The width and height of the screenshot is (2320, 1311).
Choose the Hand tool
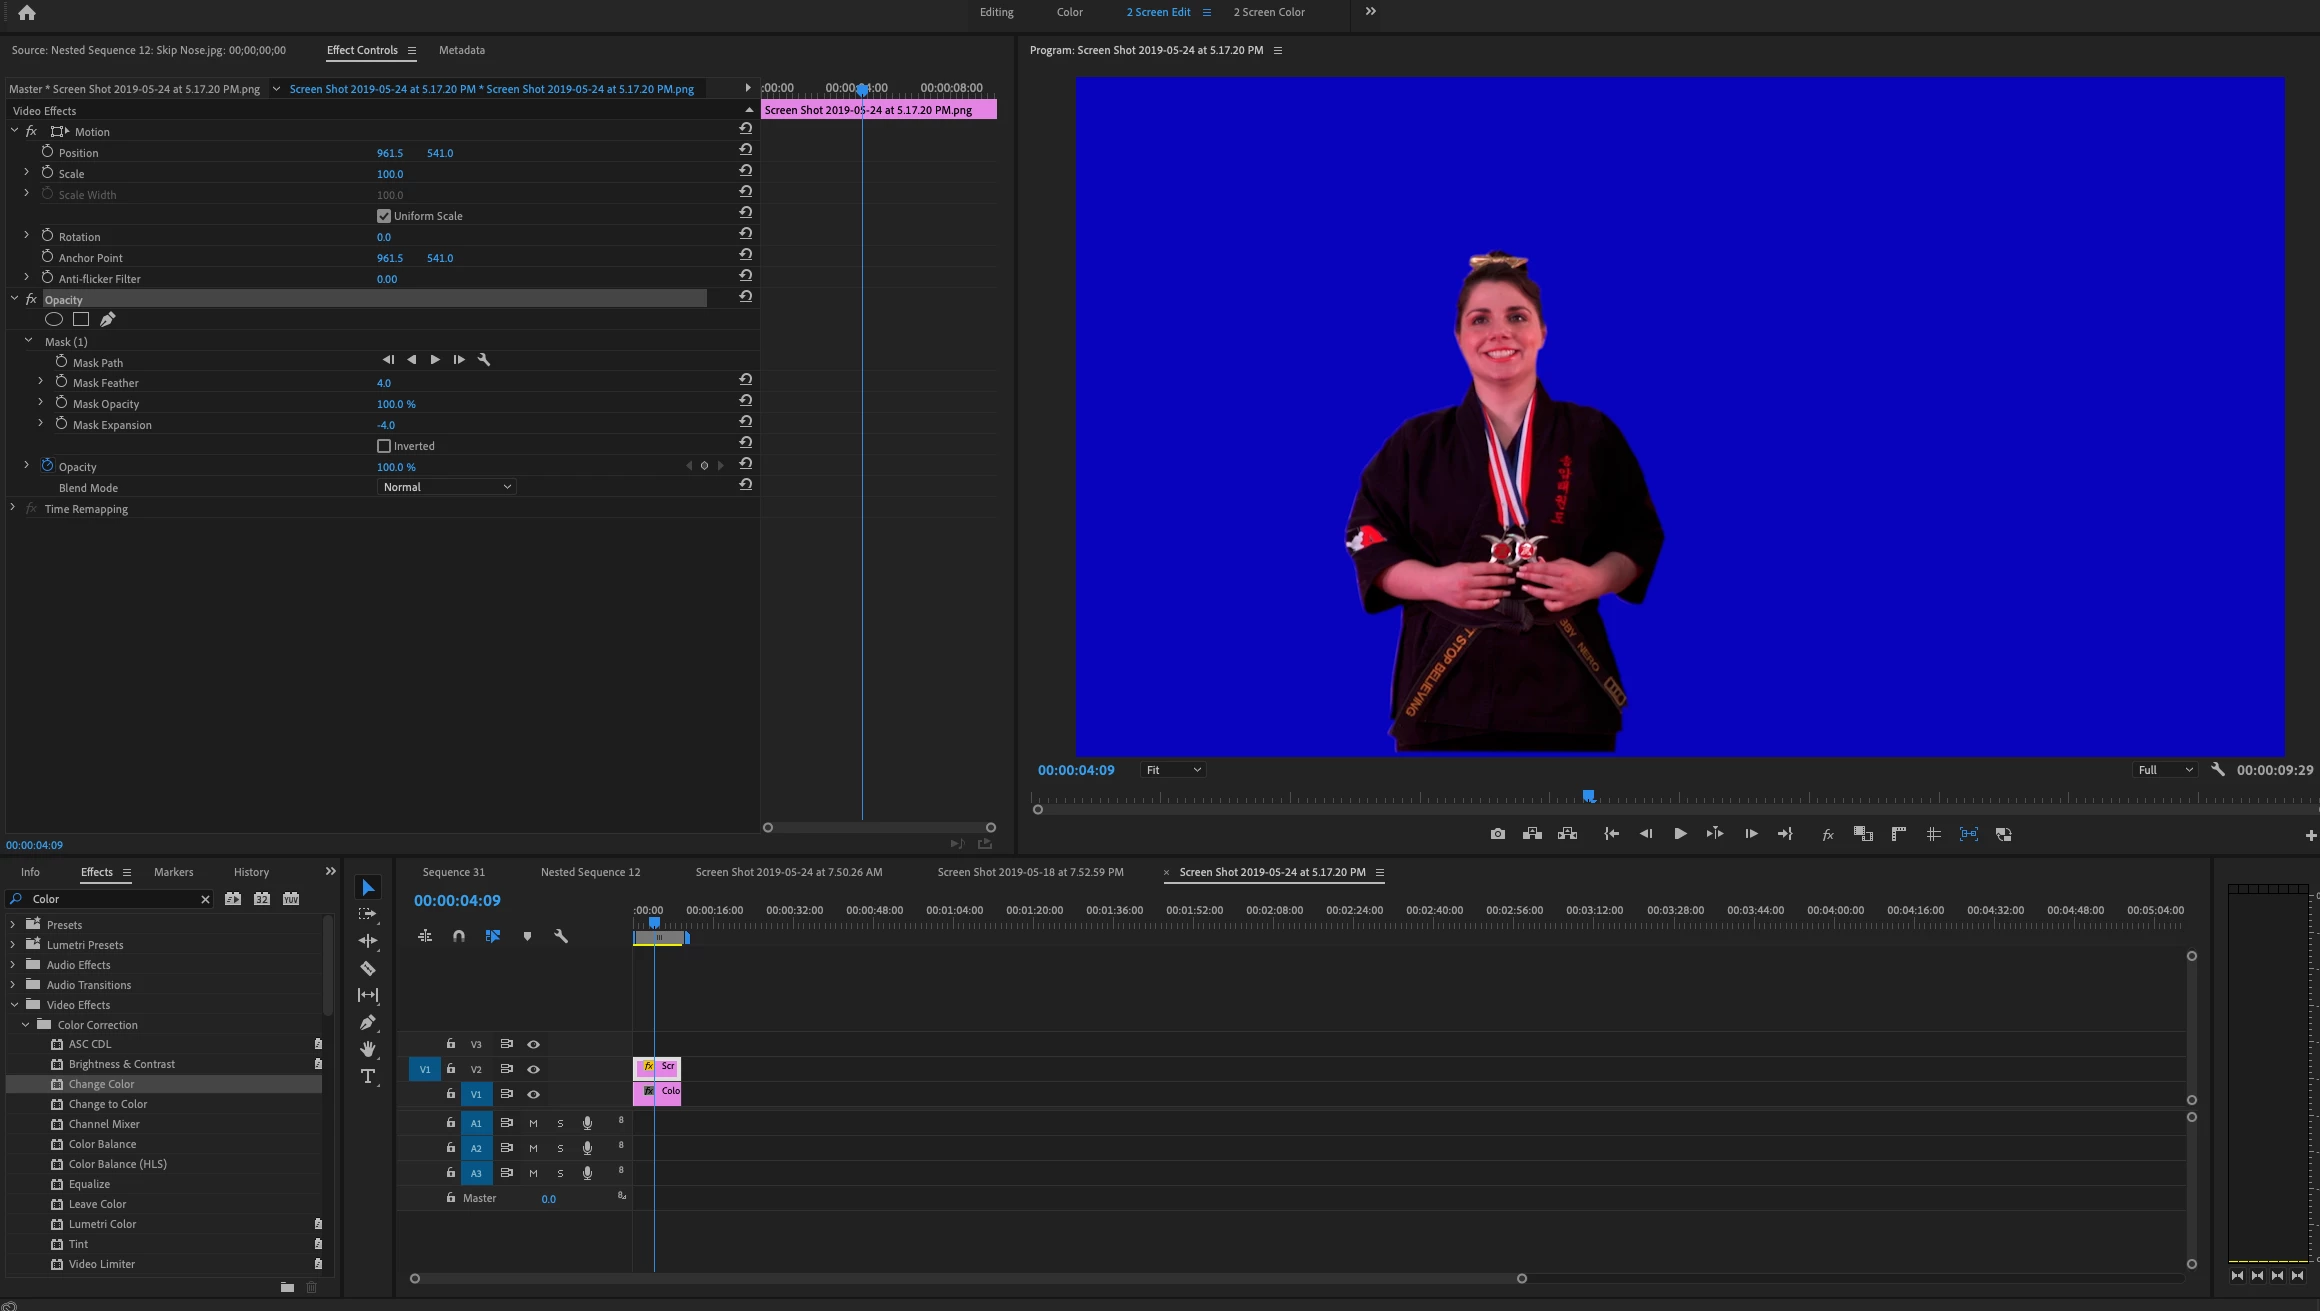[368, 1049]
